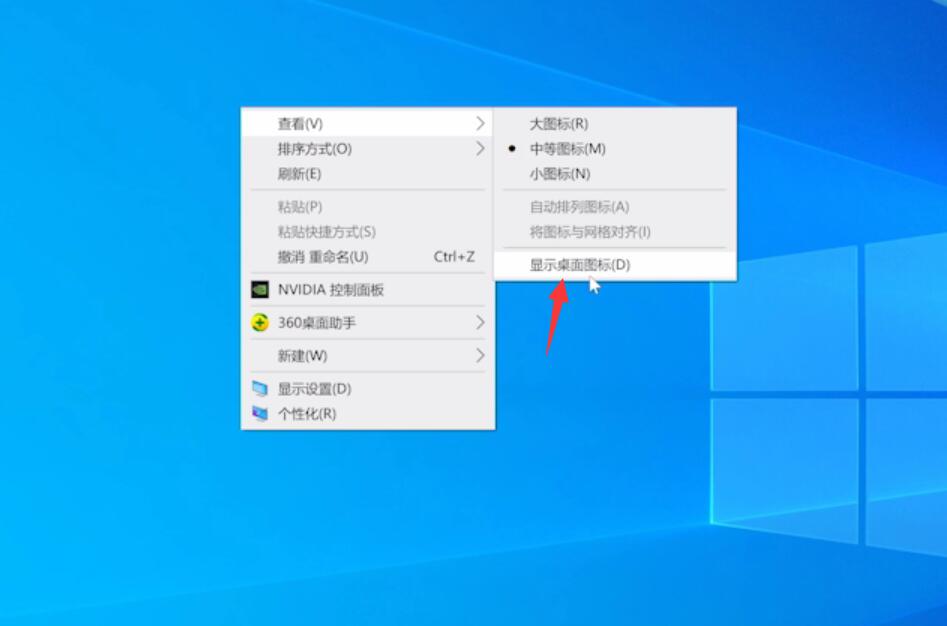Toggle 自动排列图标(A)
This screenshot has width=947, height=626.
pyautogui.click(x=615, y=207)
